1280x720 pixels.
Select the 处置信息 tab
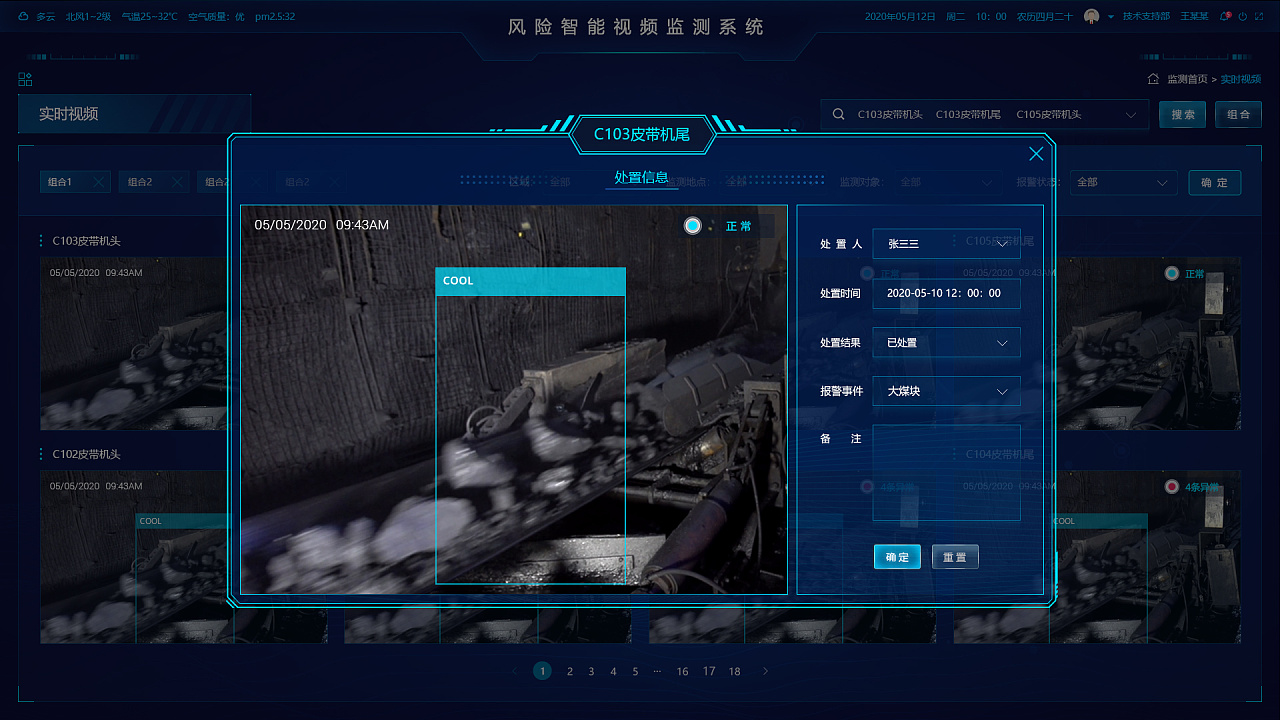click(x=641, y=177)
